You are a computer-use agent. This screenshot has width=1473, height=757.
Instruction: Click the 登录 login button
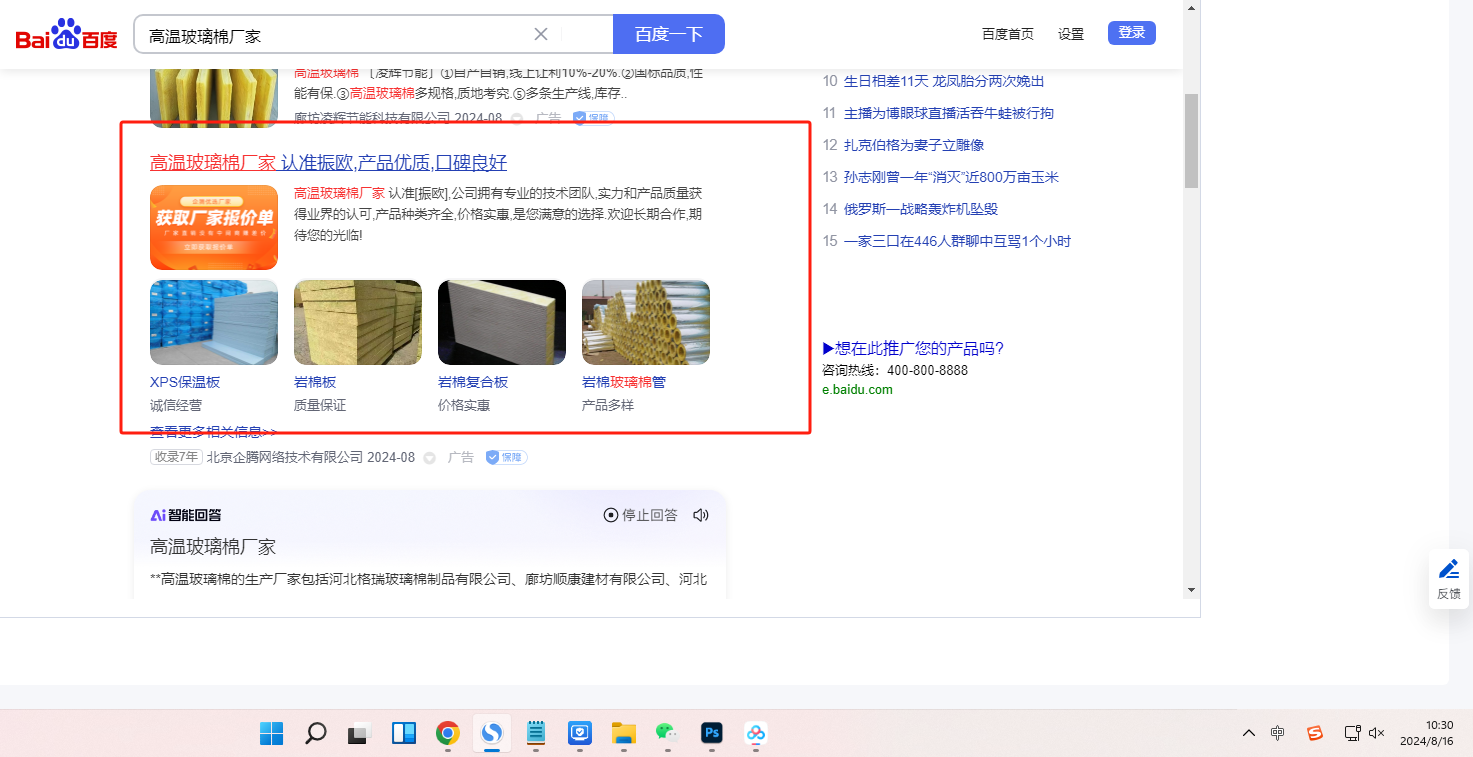point(1131,33)
